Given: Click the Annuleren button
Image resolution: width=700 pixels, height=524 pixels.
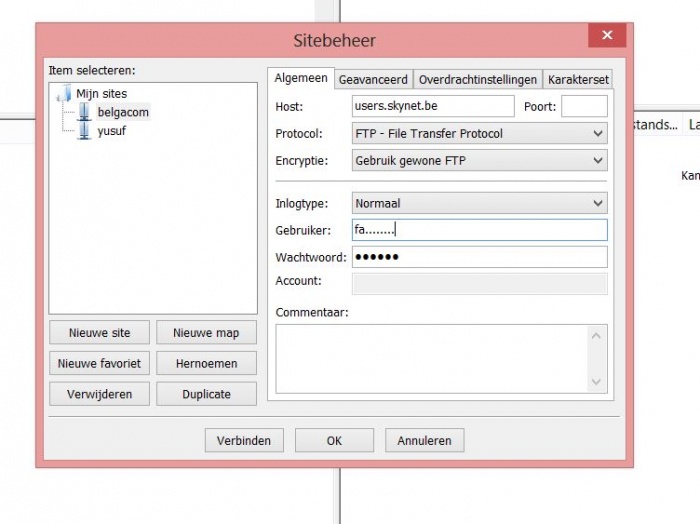Looking at the screenshot, I should pos(425,441).
